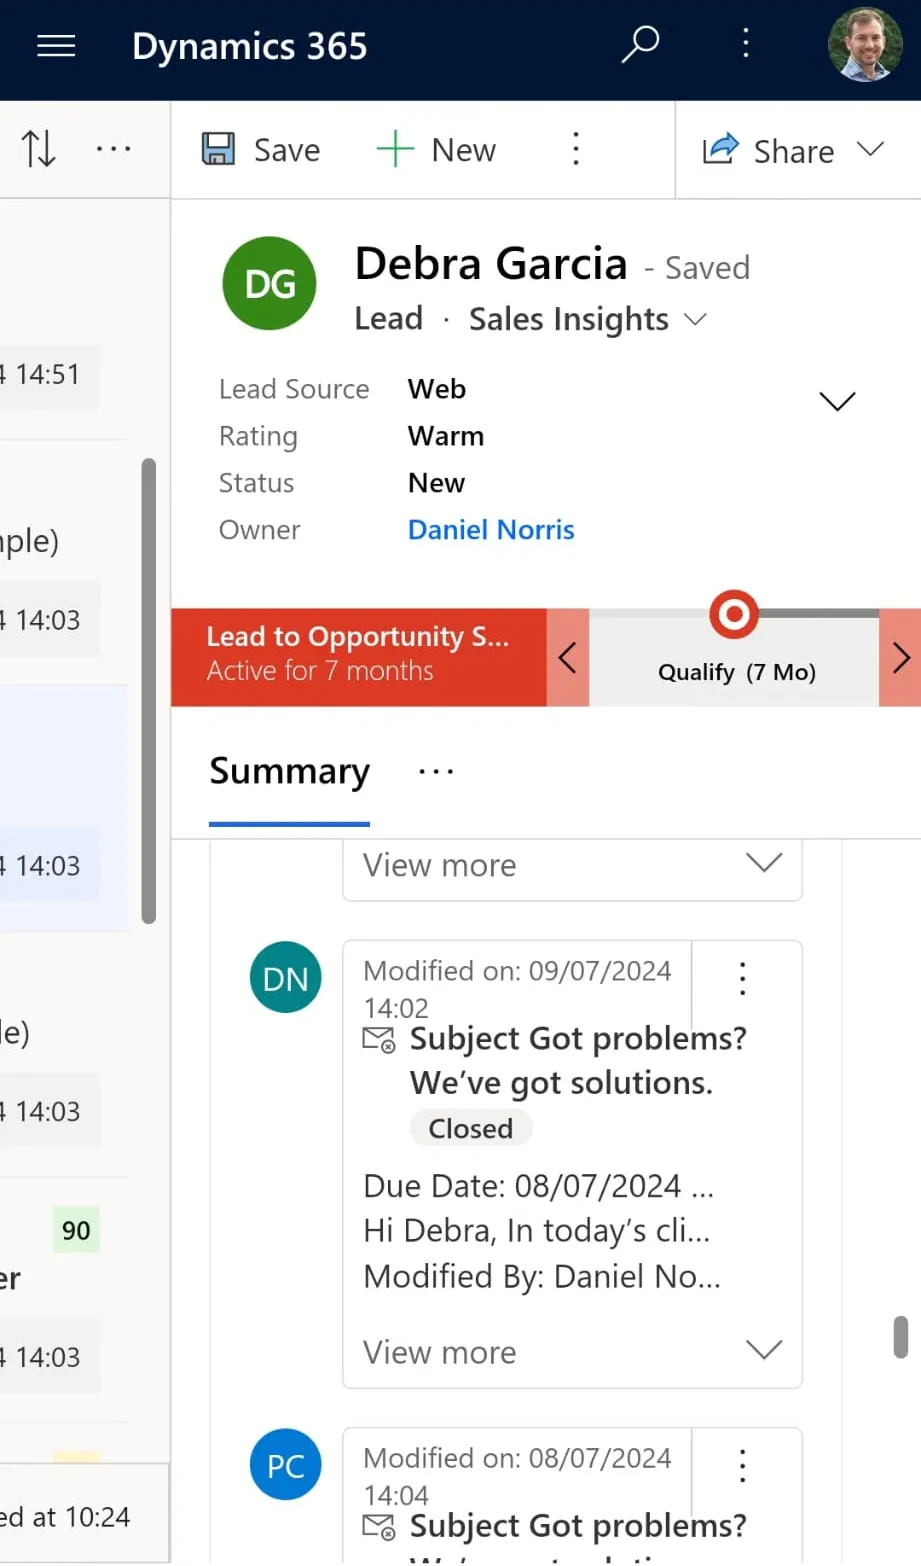Click the list pane scrollbar
921x1566 pixels.
click(149, 691)
